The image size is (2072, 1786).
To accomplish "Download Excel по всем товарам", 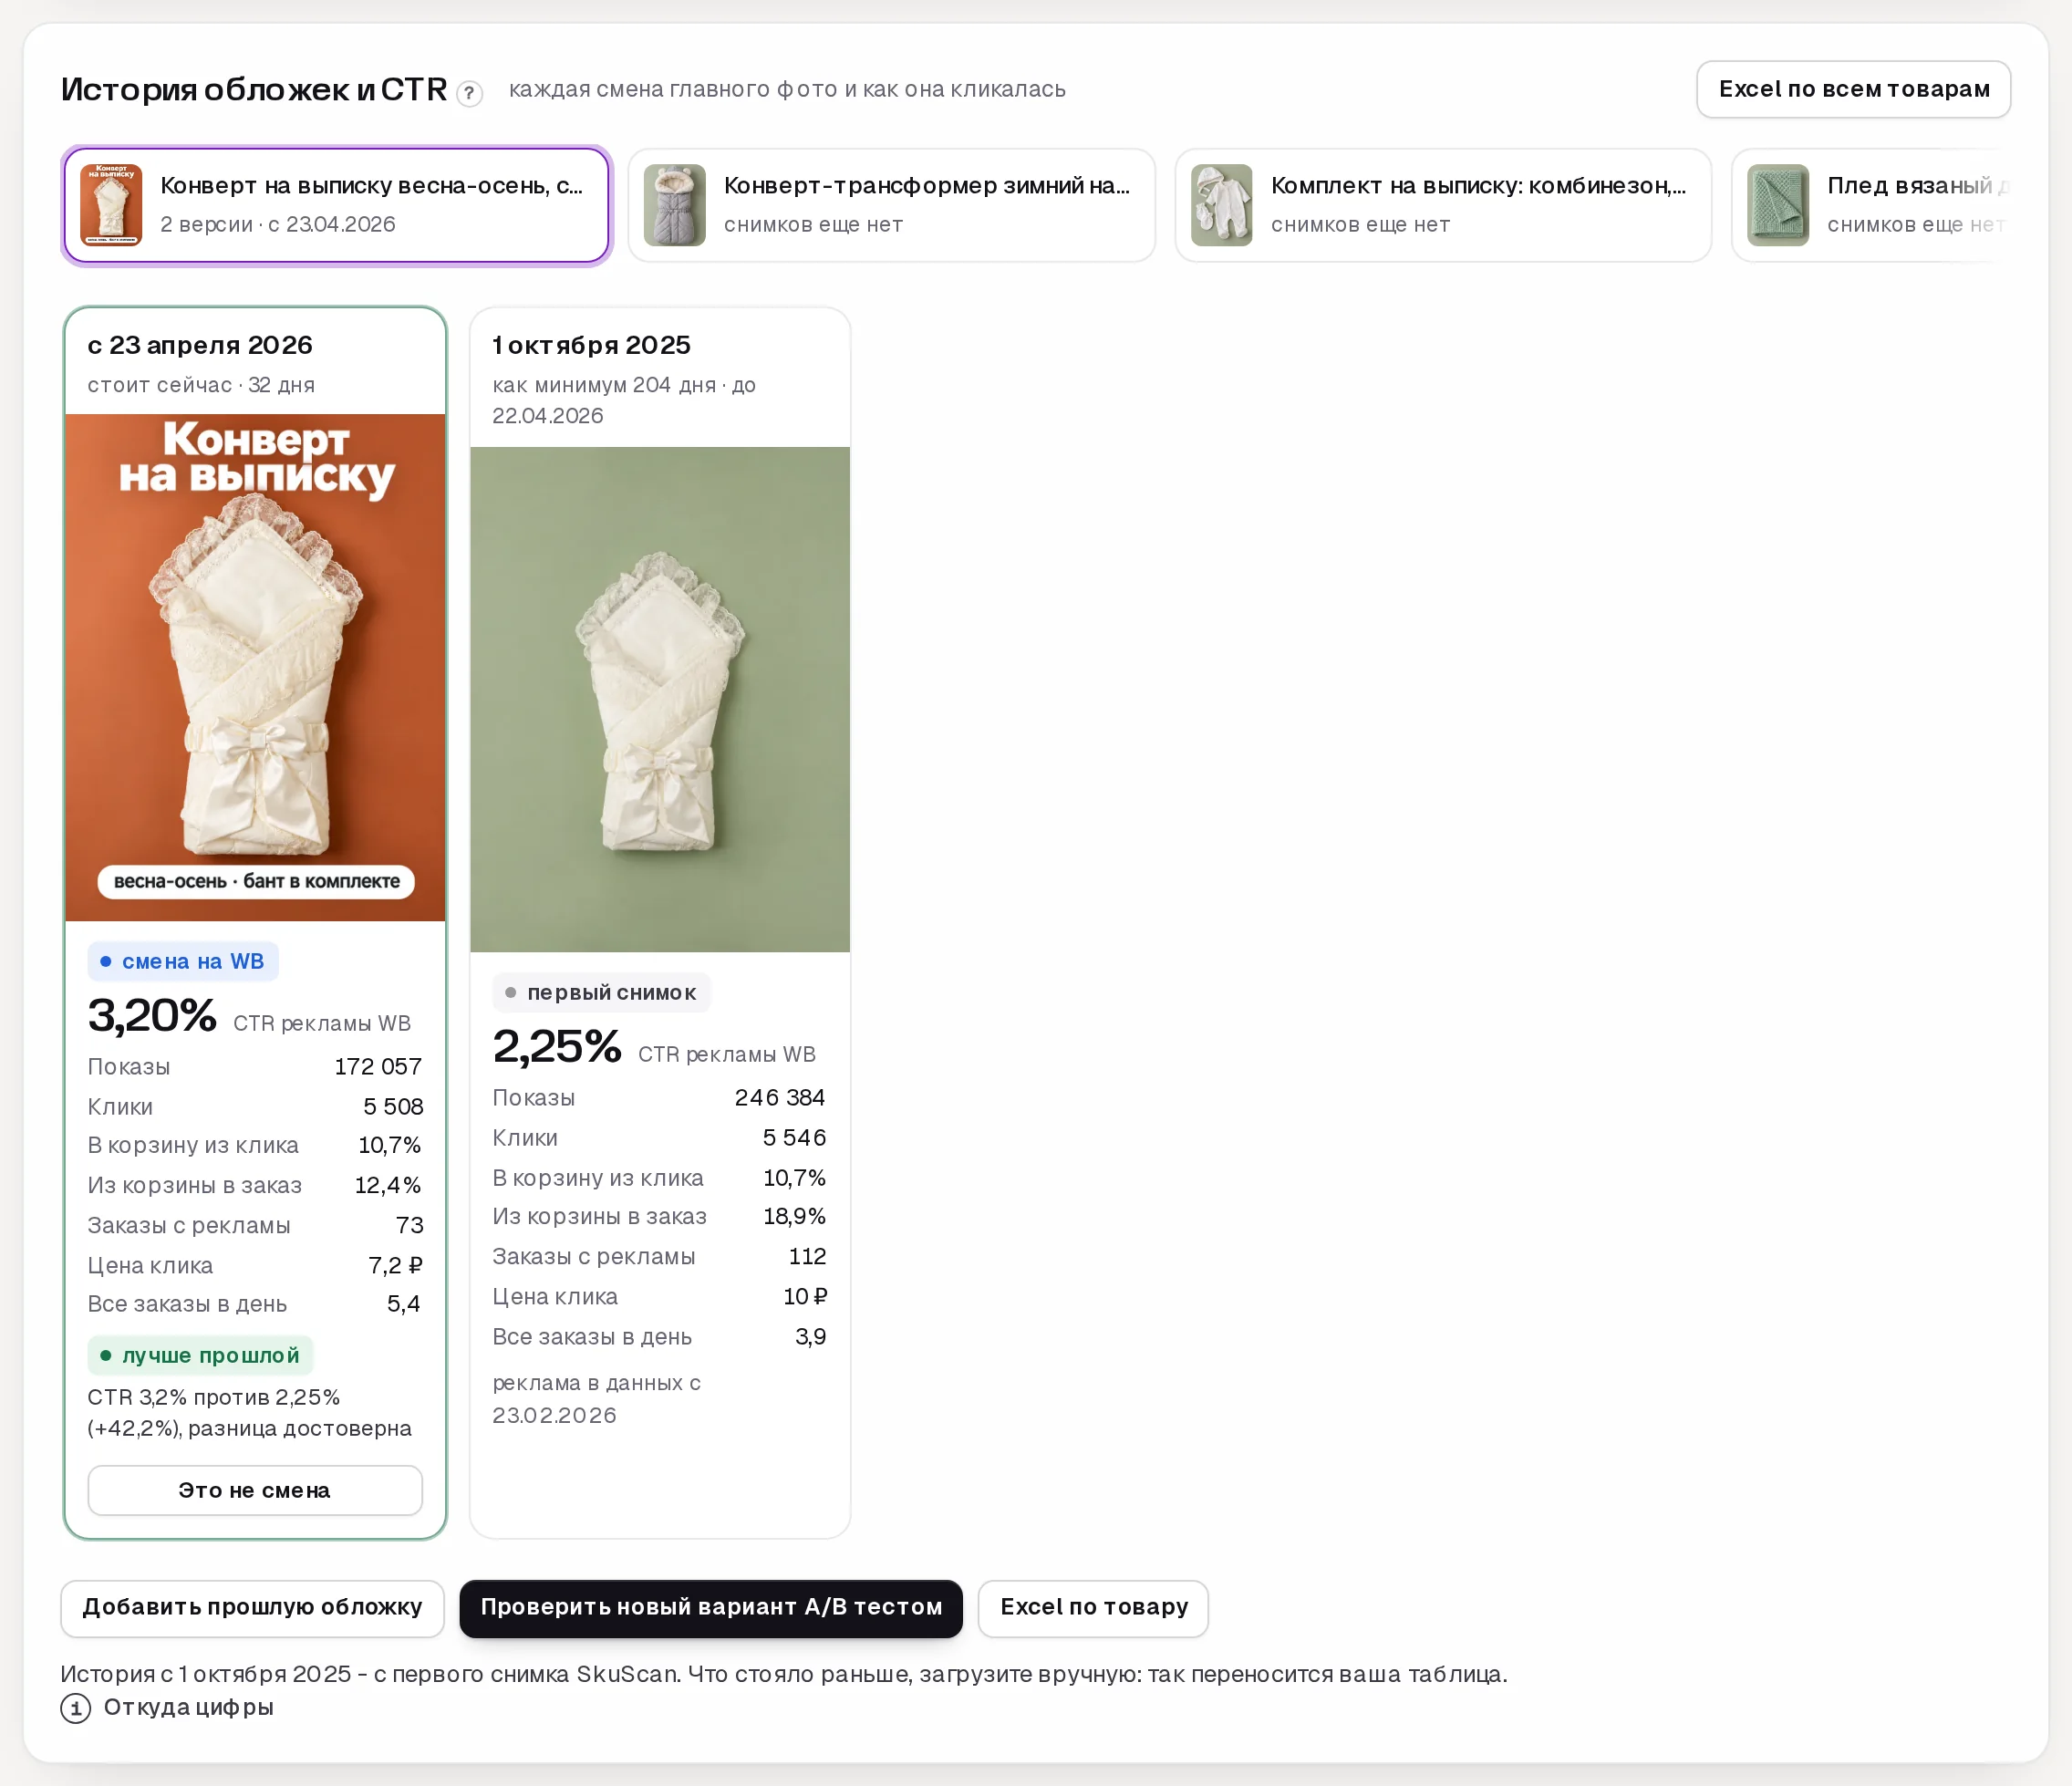I will click(1853, 89).
